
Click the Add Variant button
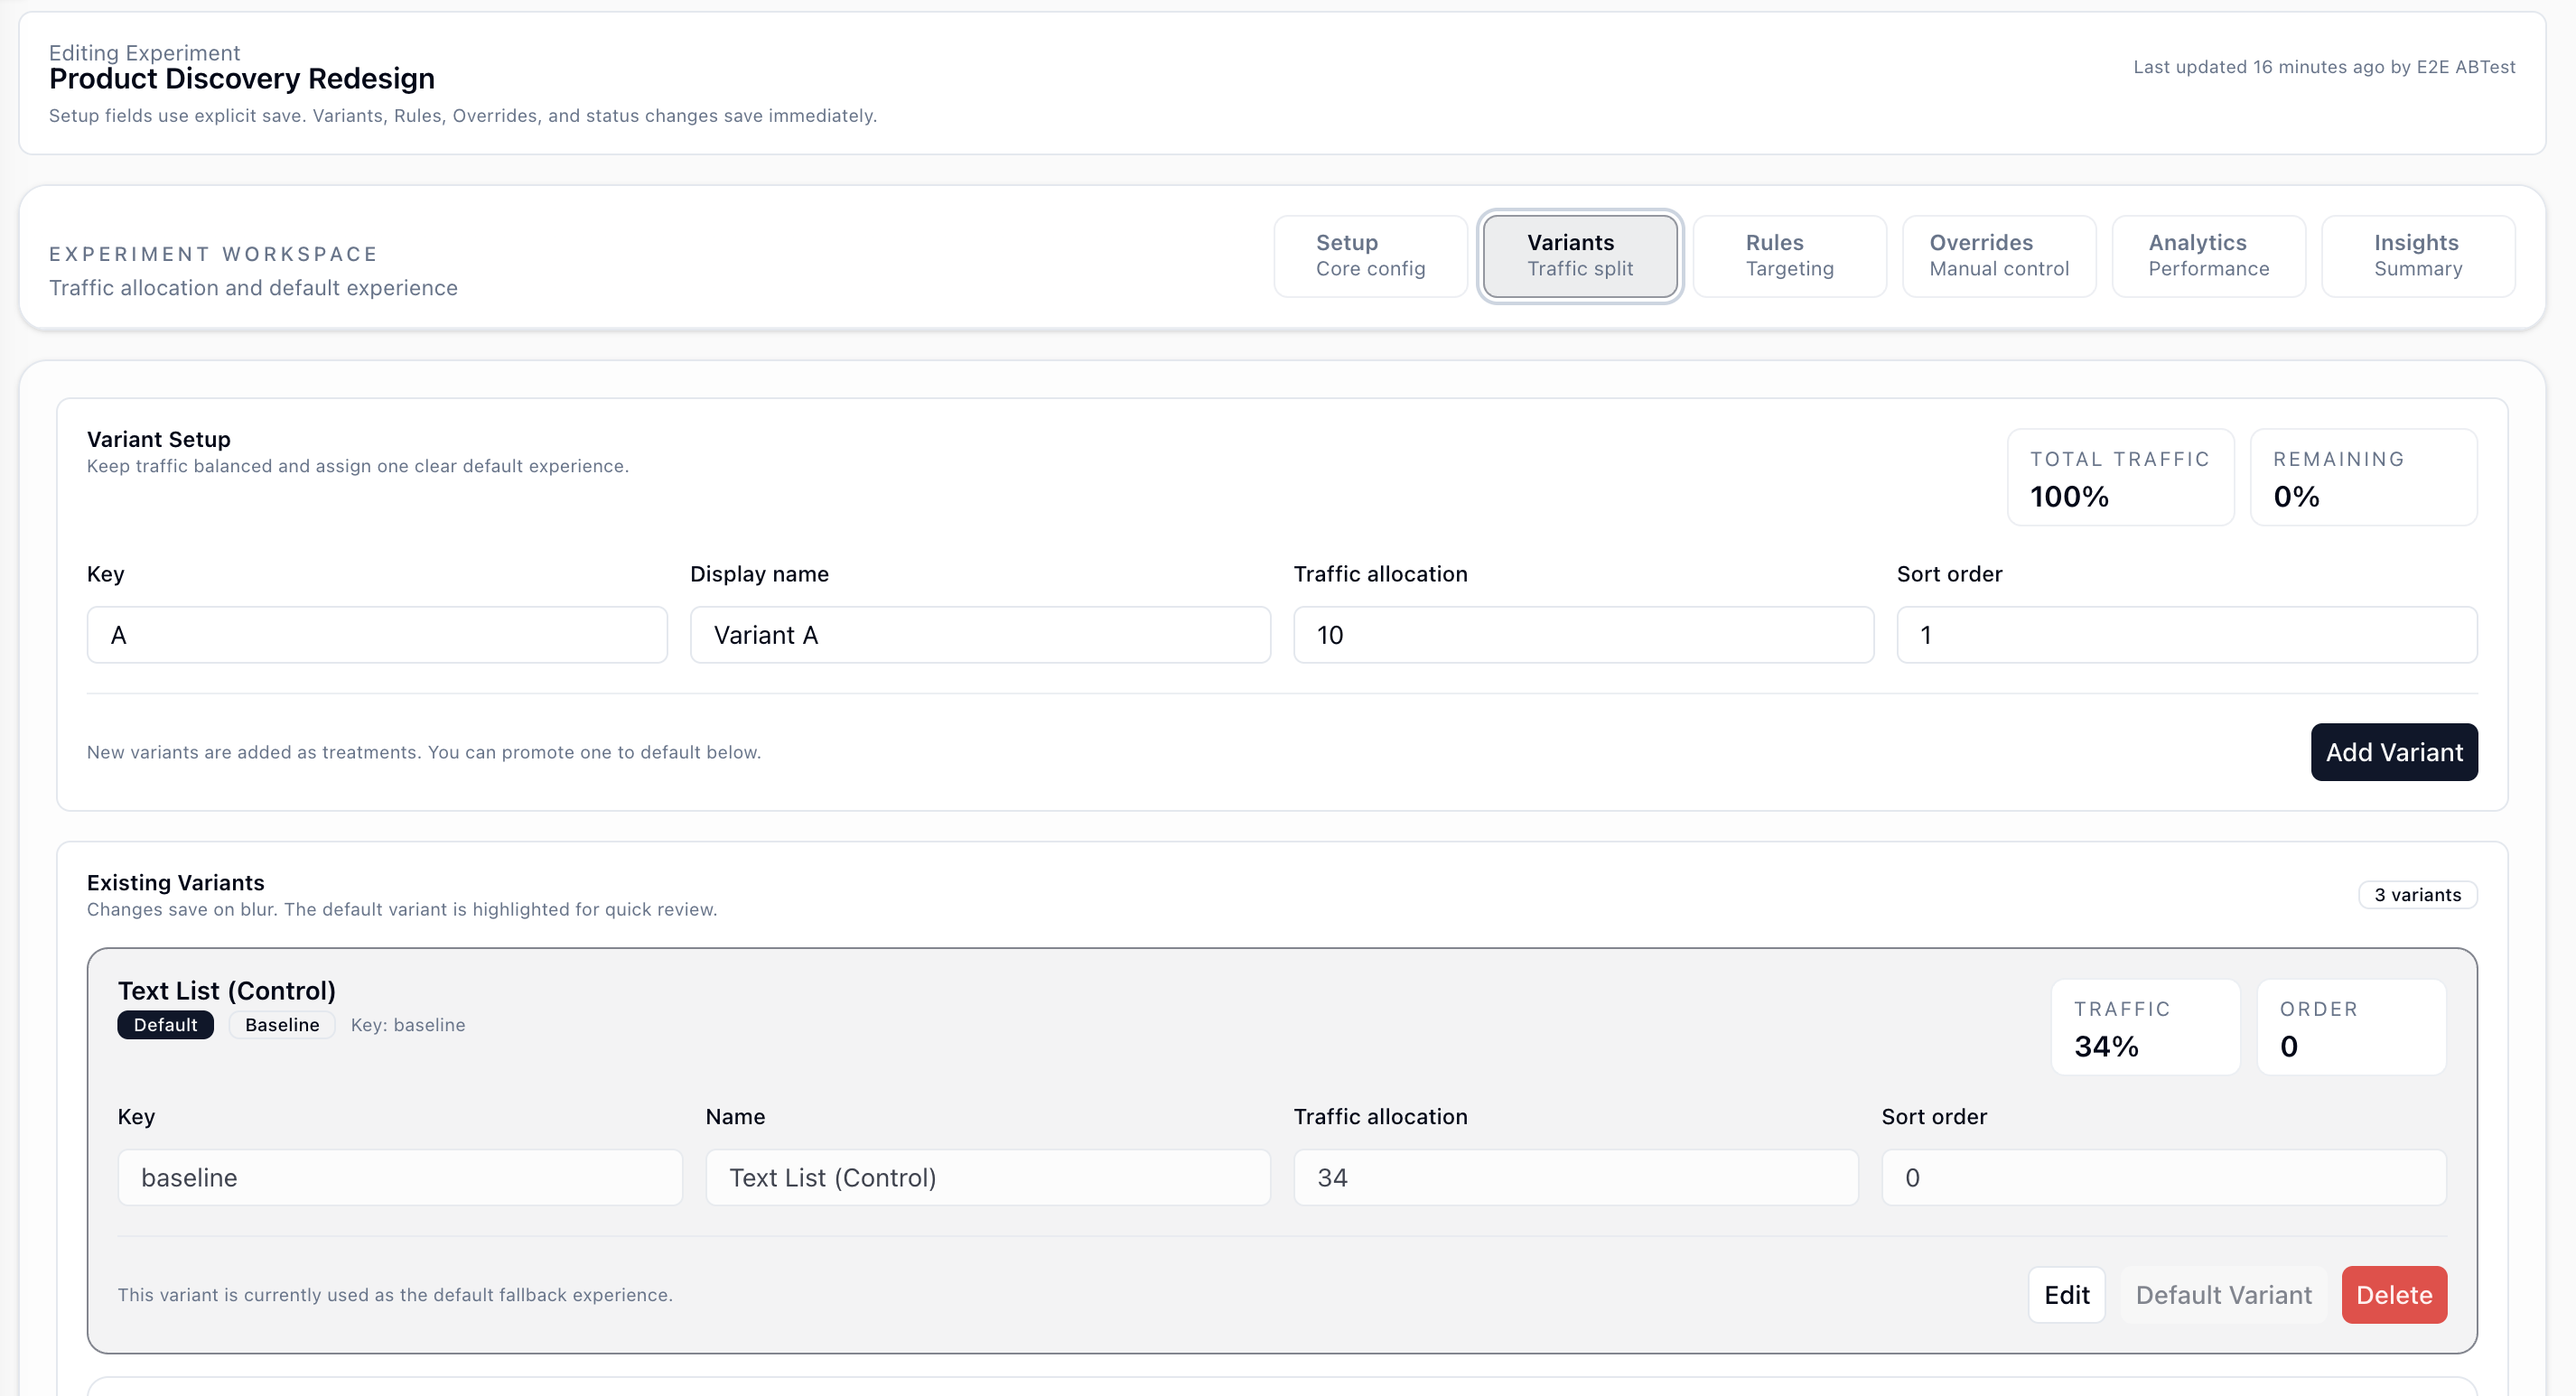[2393, 752]
